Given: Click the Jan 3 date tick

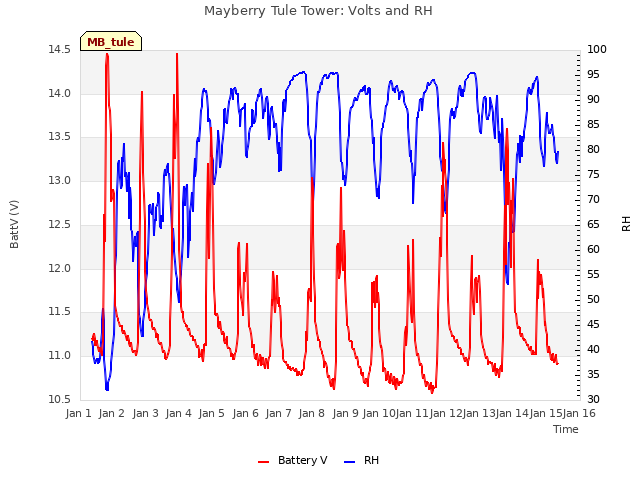Looking at the screenshot, I should [x=145, y=413].
